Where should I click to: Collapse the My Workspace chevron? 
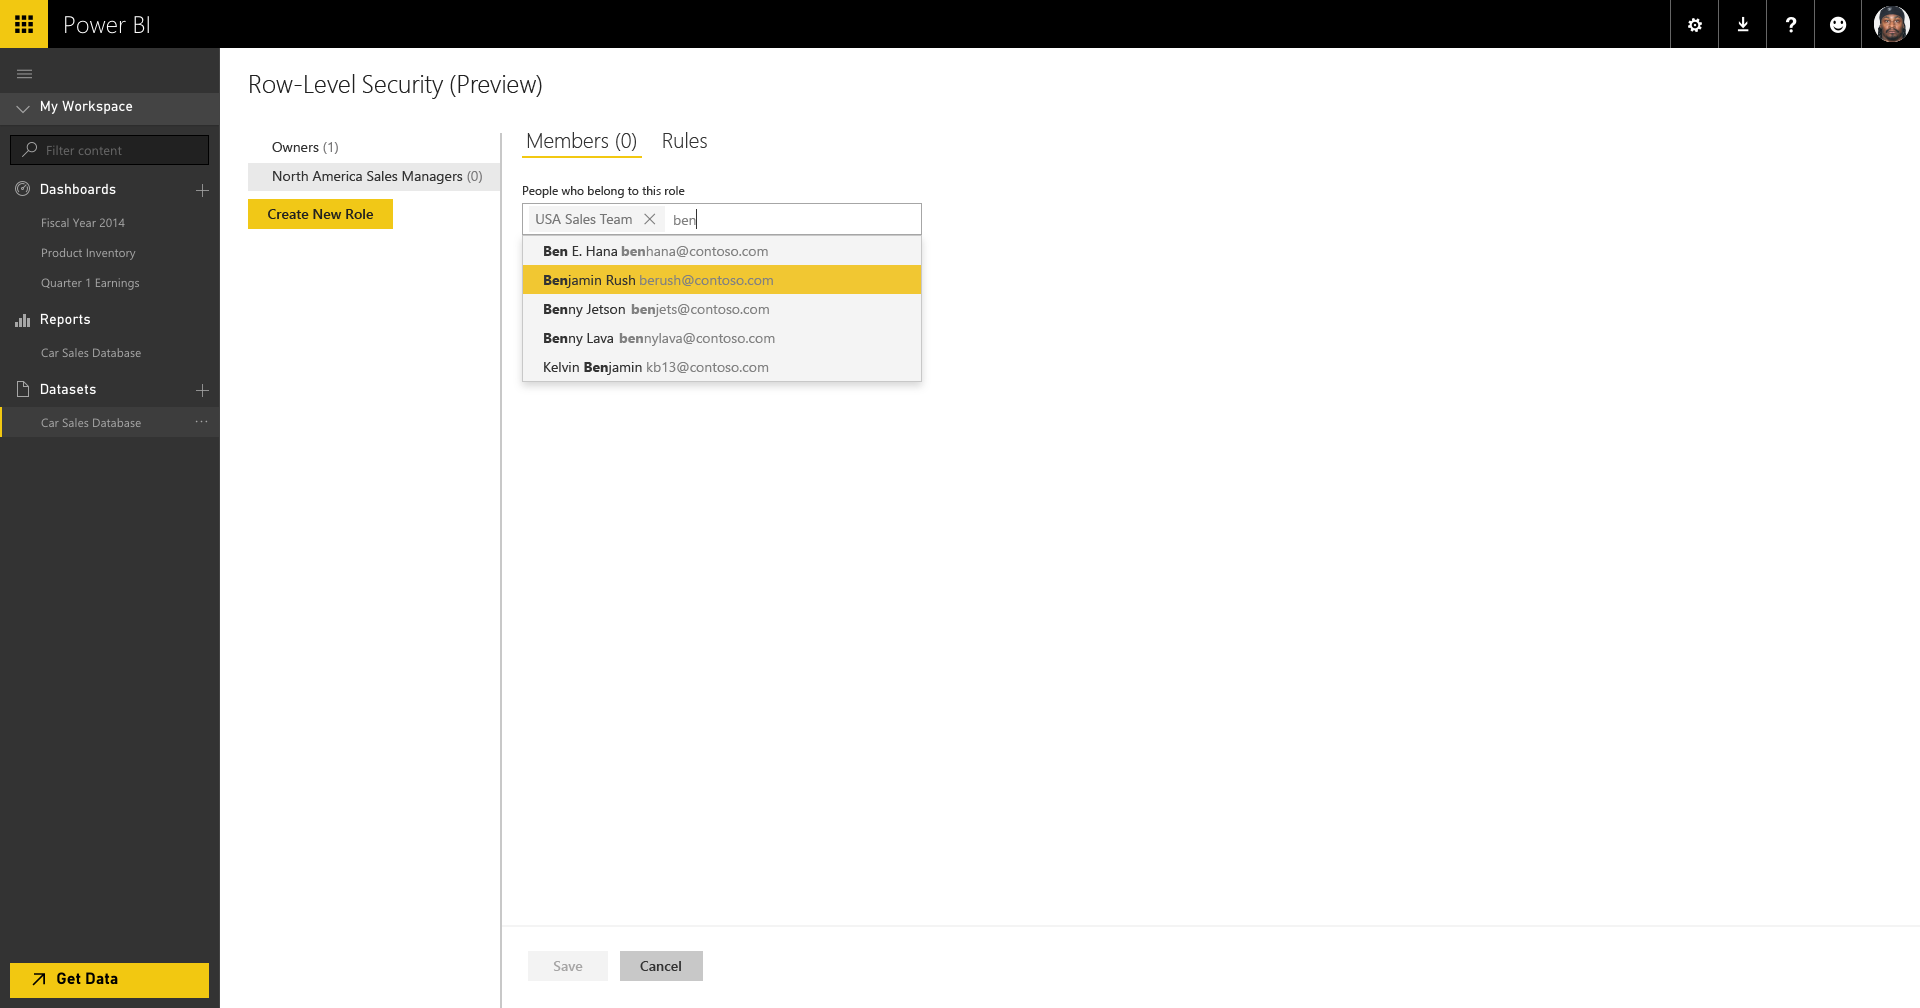(22, 108)
